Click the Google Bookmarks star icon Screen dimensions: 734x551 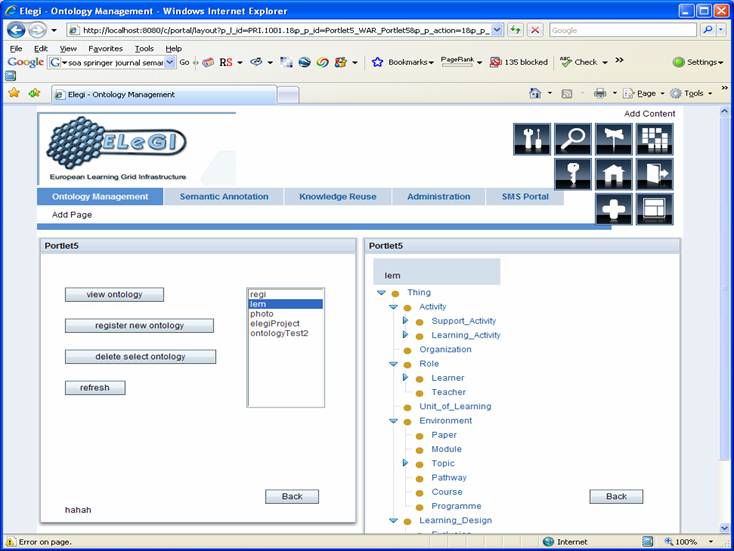377,62
